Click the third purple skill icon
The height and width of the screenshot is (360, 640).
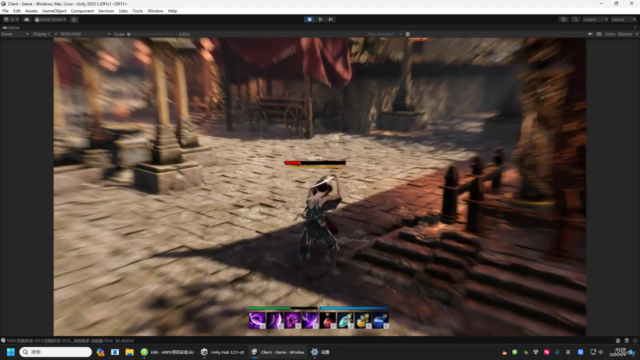click(292, 320)
